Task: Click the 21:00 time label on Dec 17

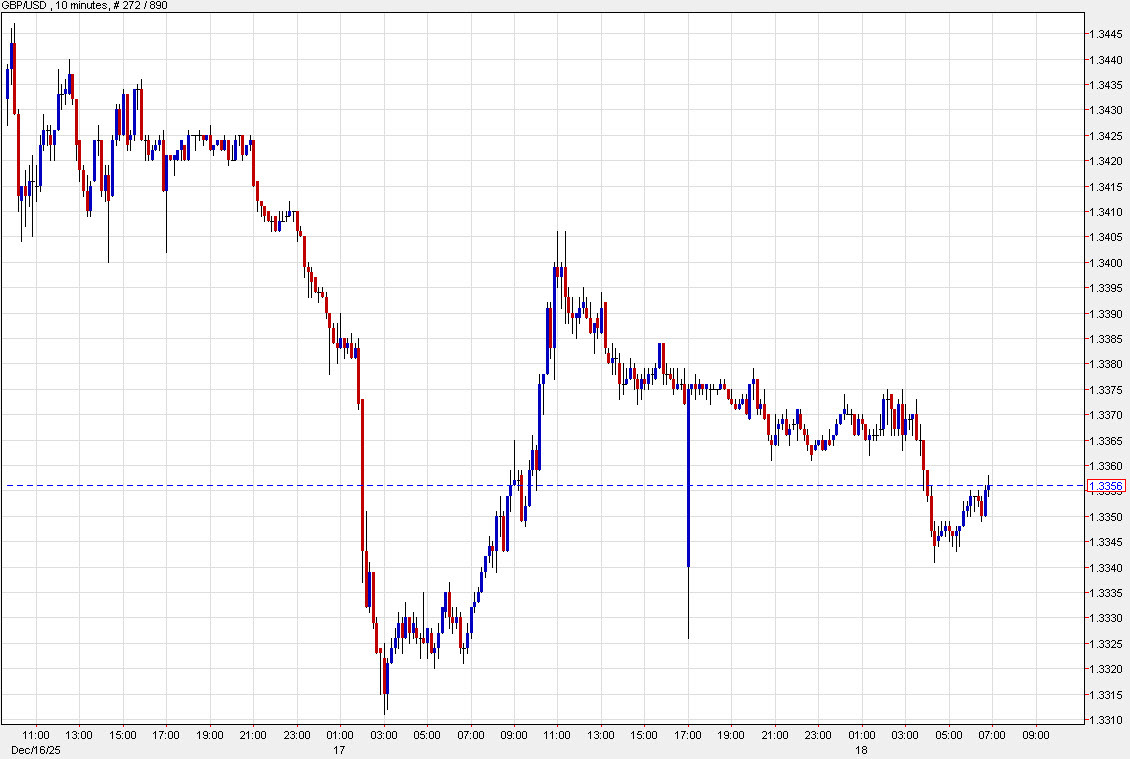Action: 775,736
